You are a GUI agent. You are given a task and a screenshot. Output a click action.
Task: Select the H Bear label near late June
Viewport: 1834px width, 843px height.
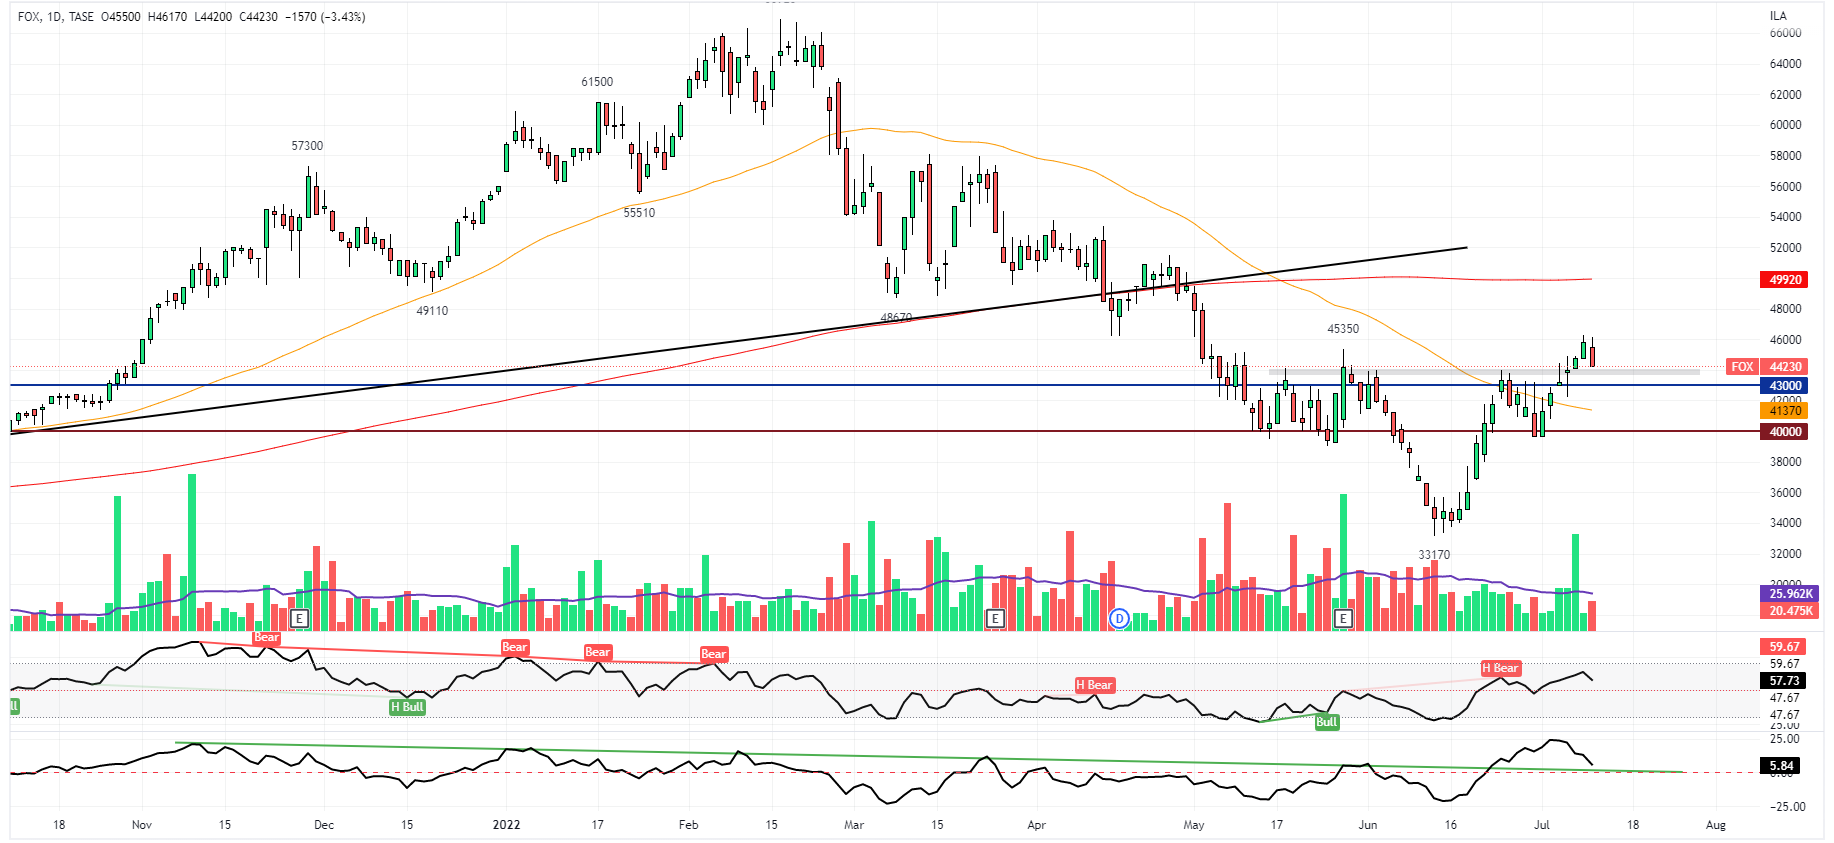point(1500,668)
